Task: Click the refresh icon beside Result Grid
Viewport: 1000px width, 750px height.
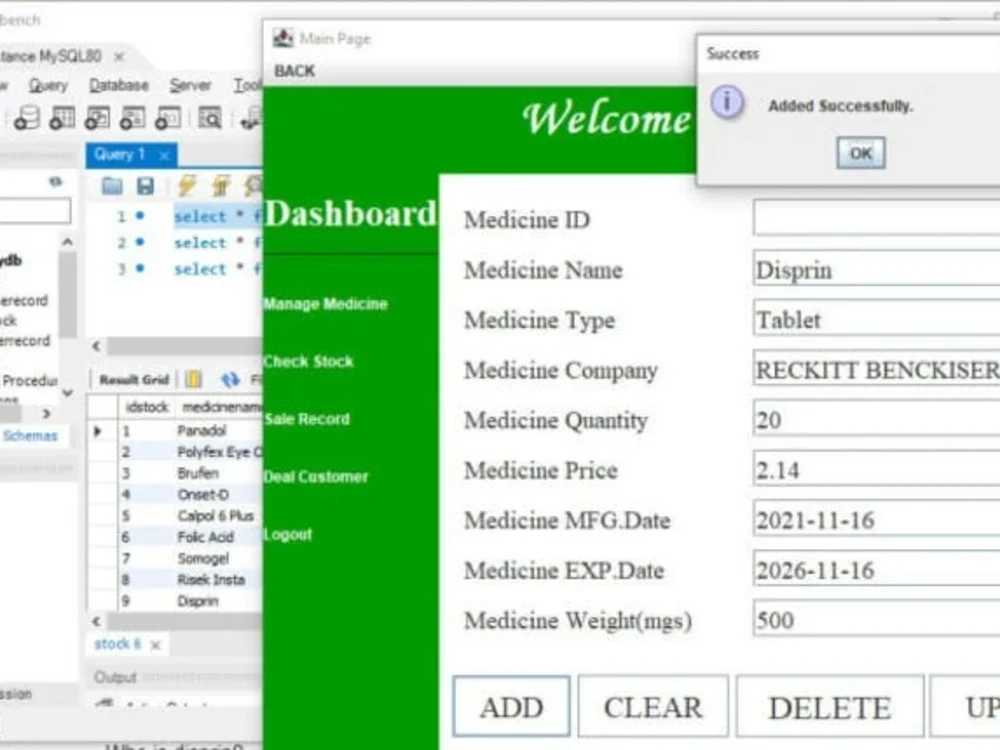Action: tap(230, 380)
